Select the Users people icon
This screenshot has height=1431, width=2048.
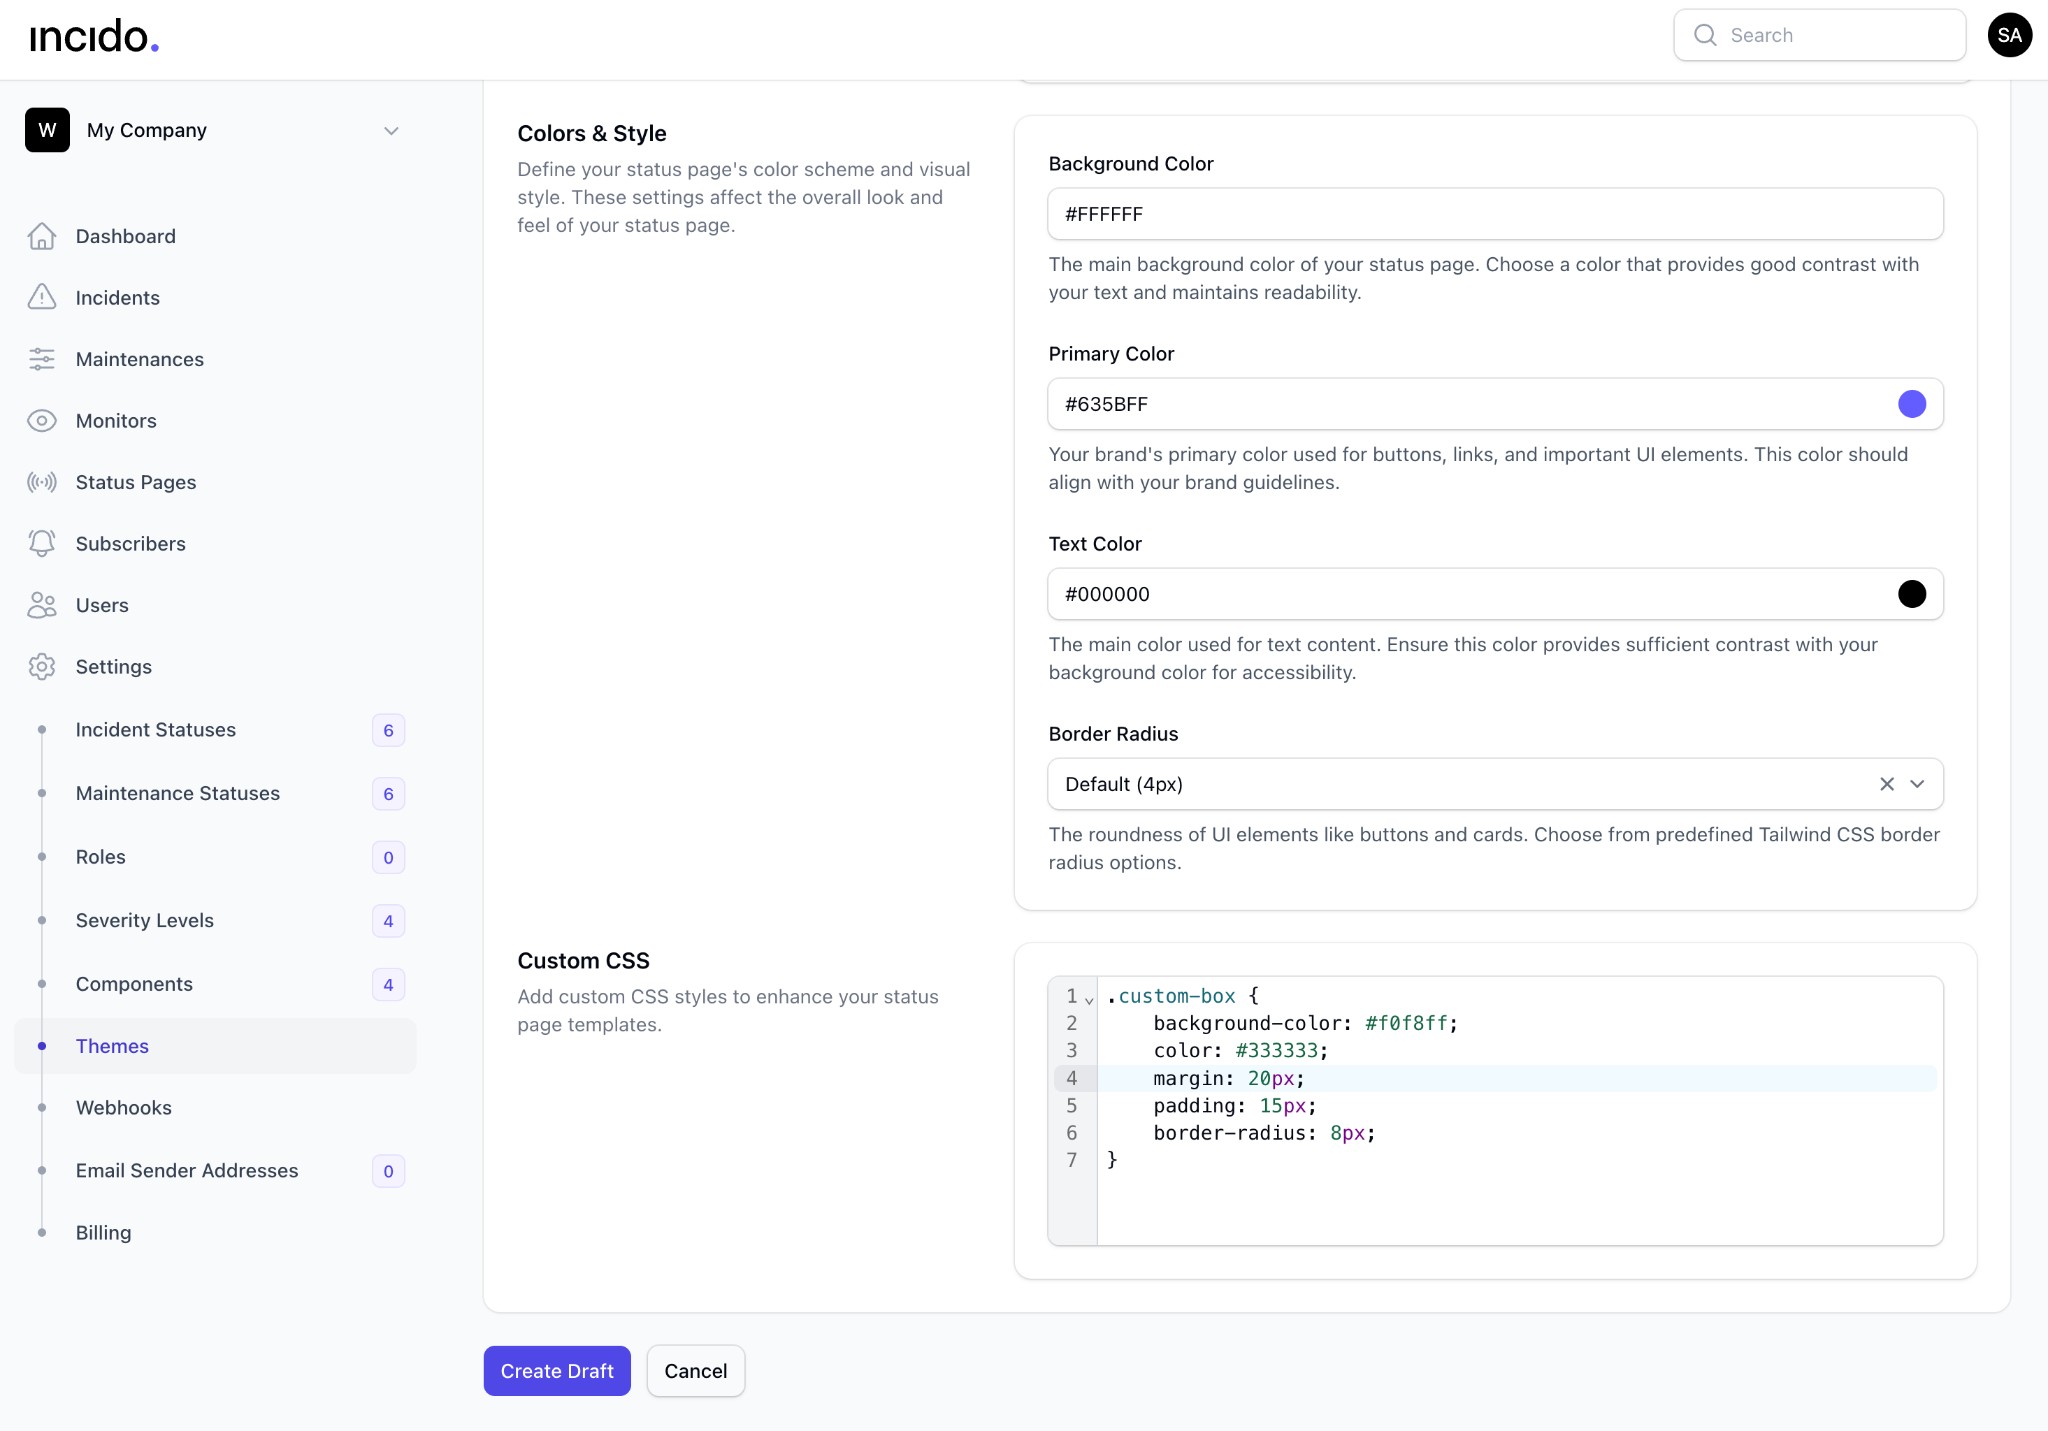tap(42, 605)
